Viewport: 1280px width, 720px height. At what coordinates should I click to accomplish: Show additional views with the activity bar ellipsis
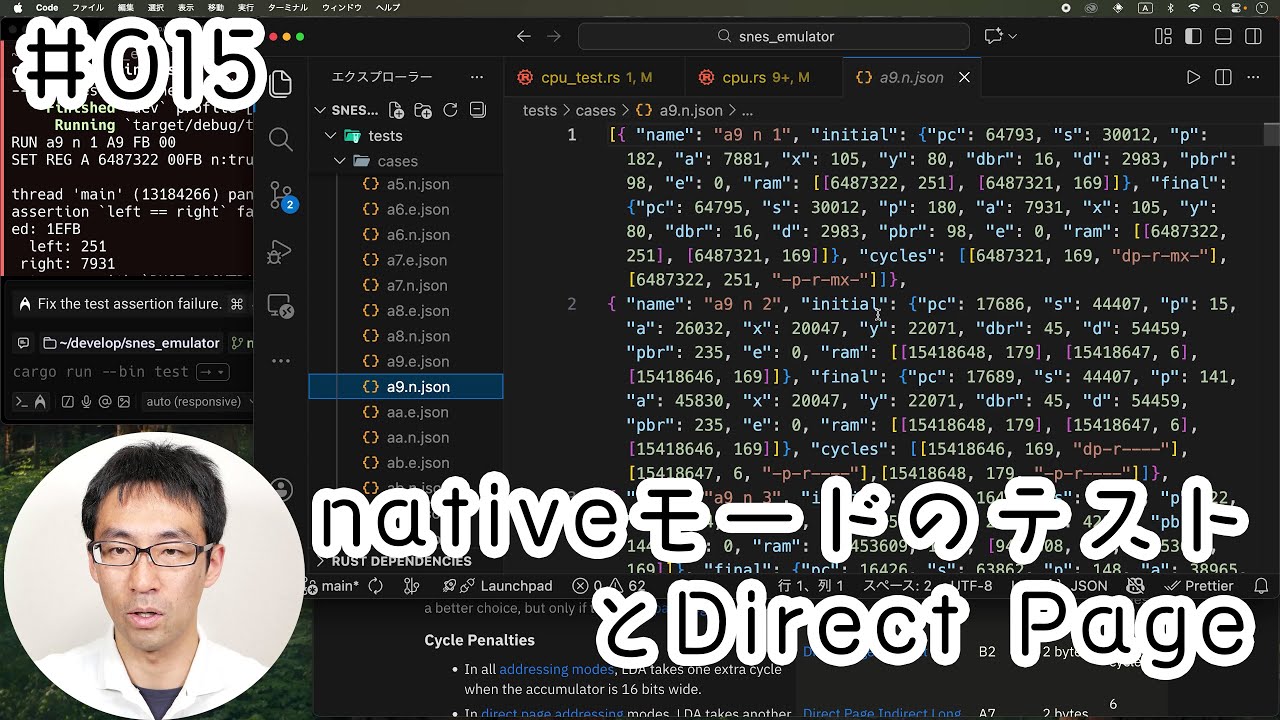(x=281, y=361)
